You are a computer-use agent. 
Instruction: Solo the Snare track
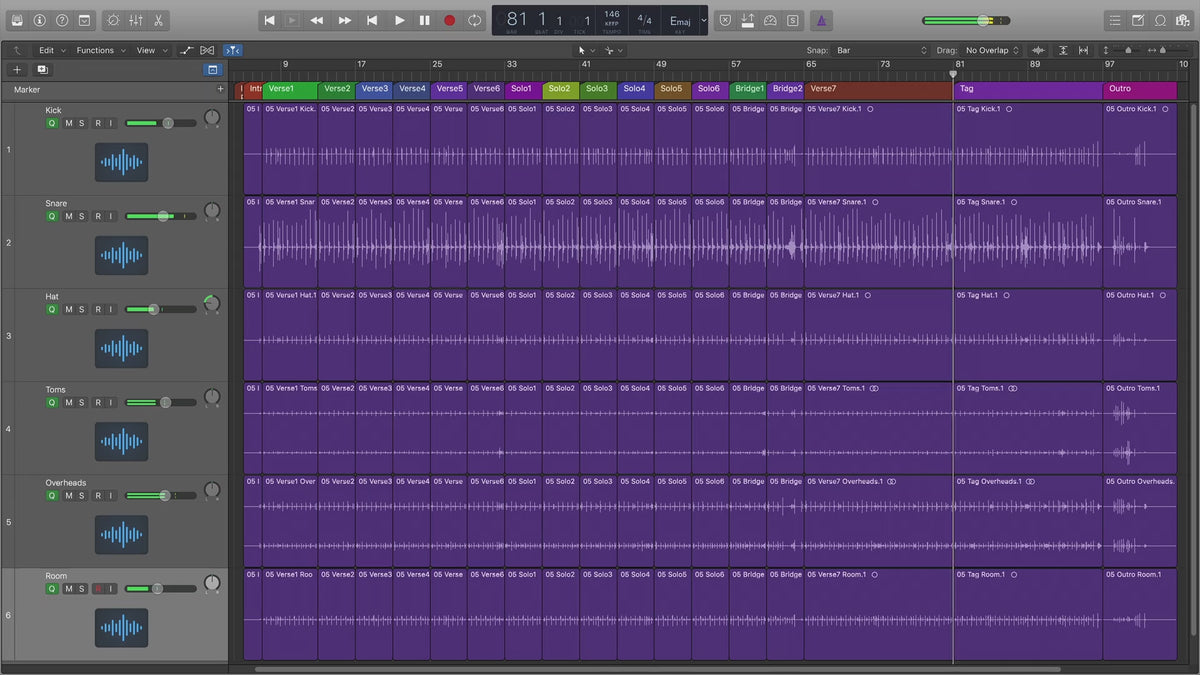[x=82, y=216]
